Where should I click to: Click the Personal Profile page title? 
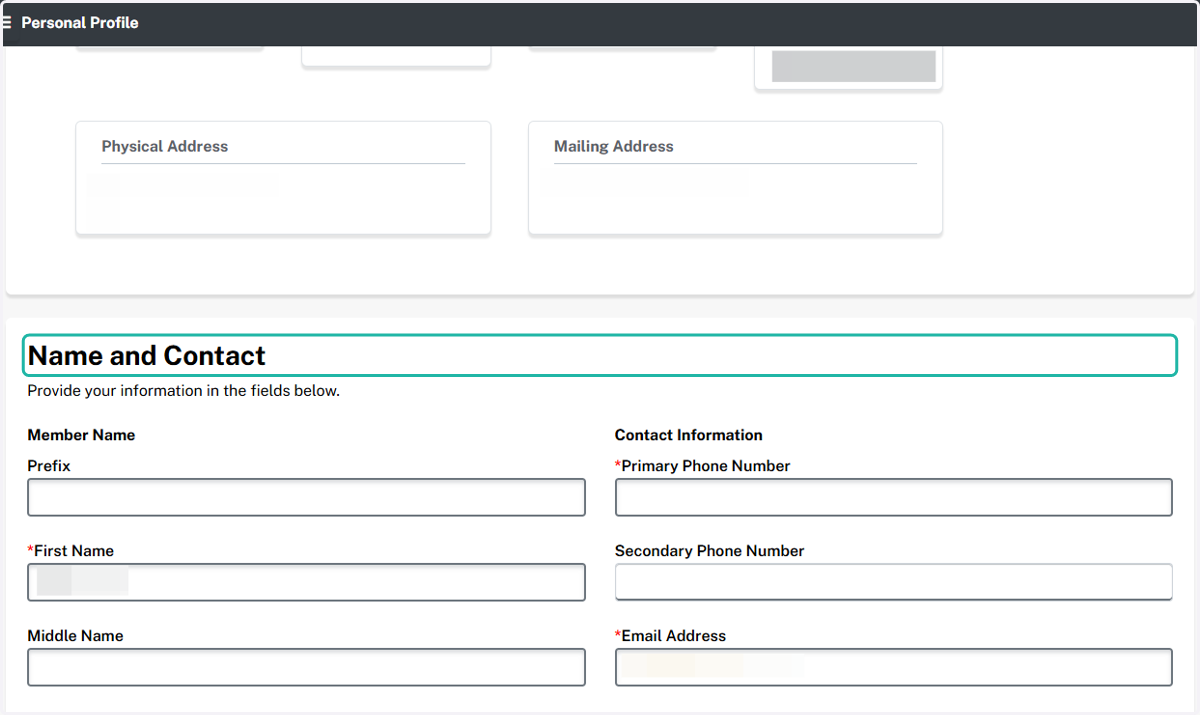(80, 22)
